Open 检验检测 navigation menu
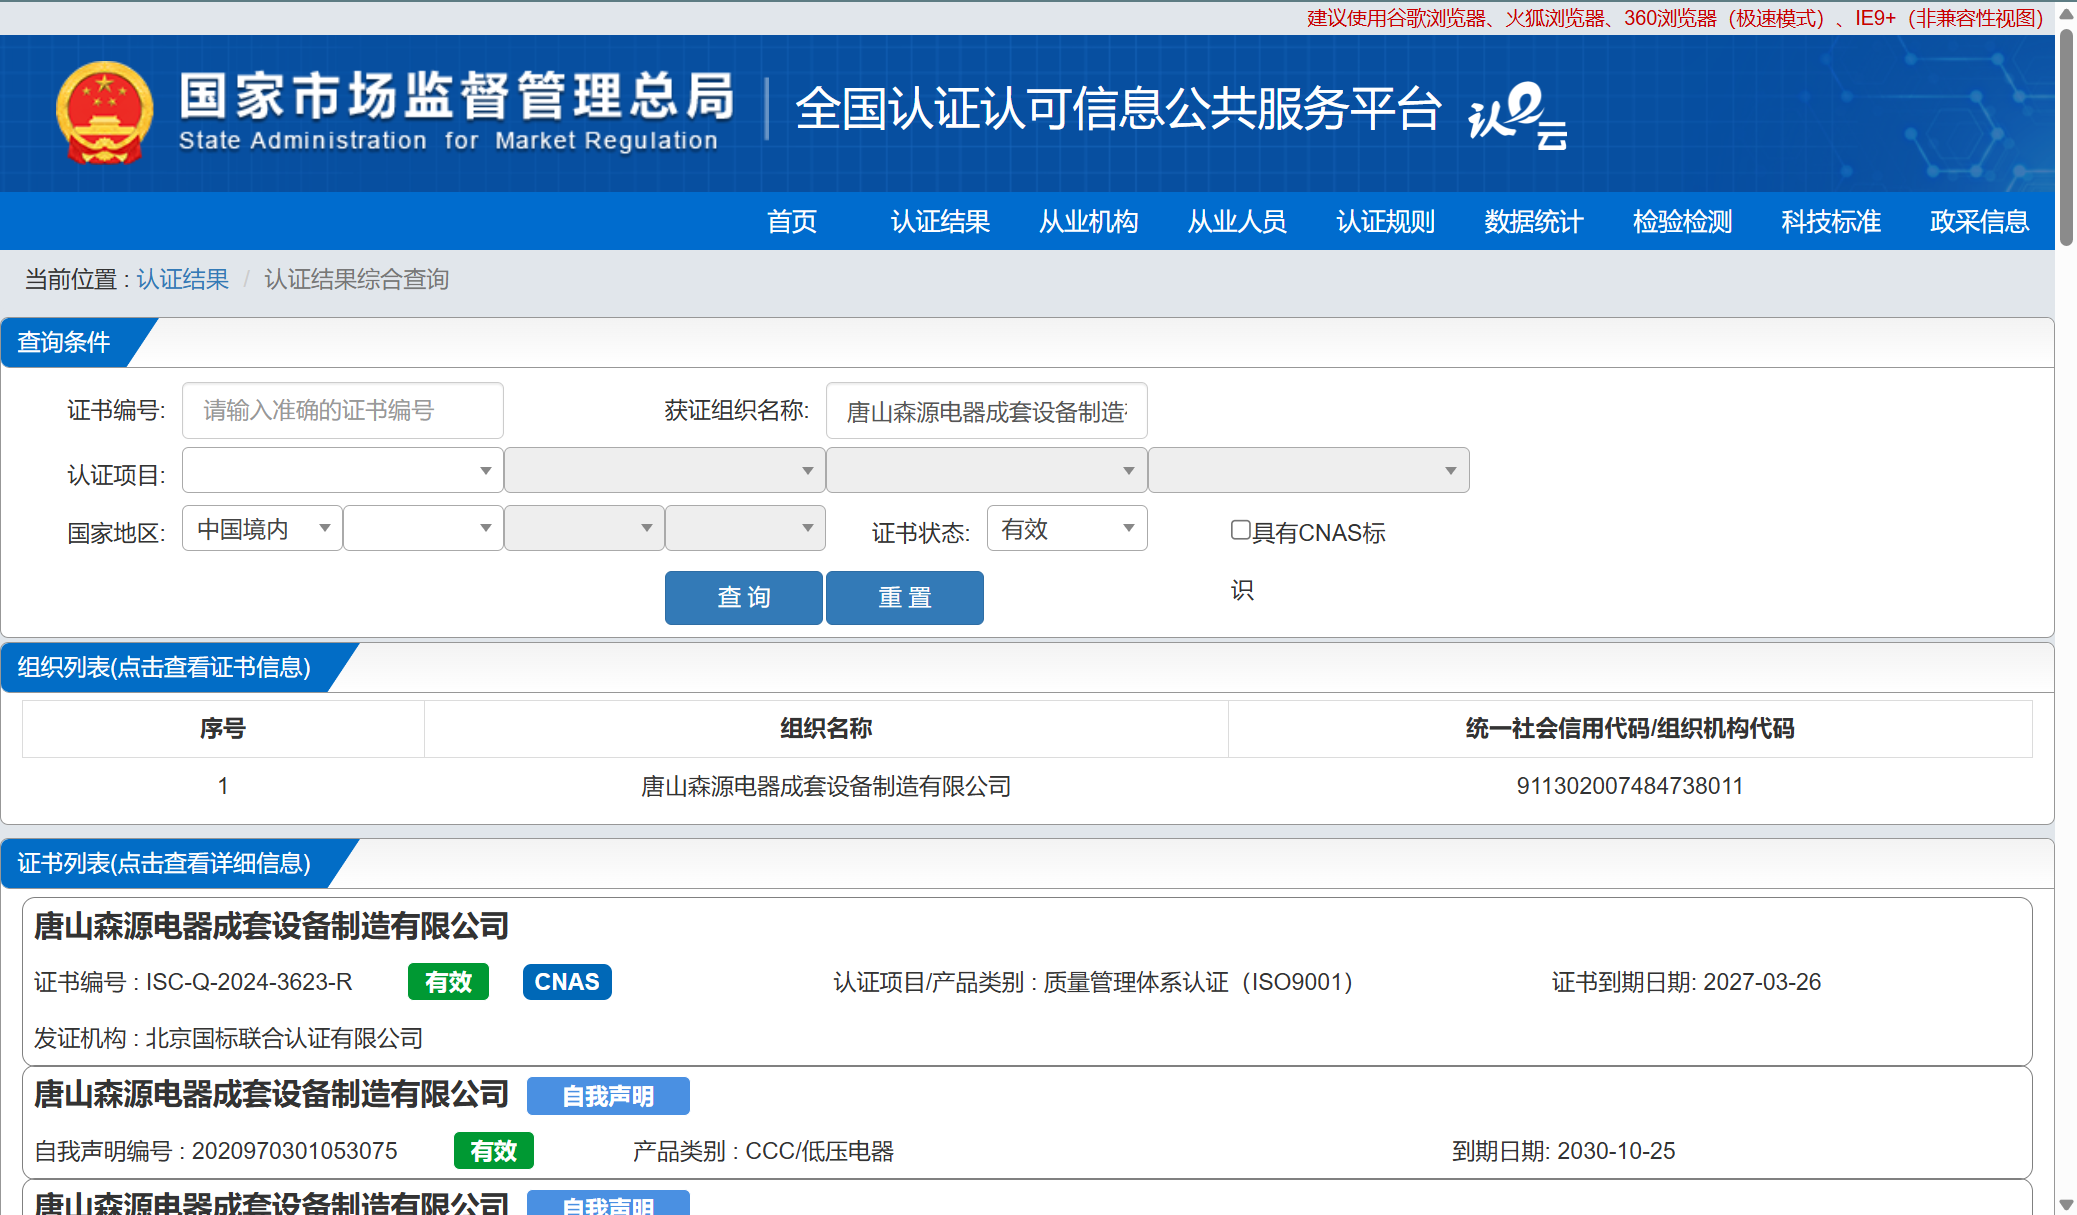This screenshot has width=2077, height=1215. (x=1683, y=221)
